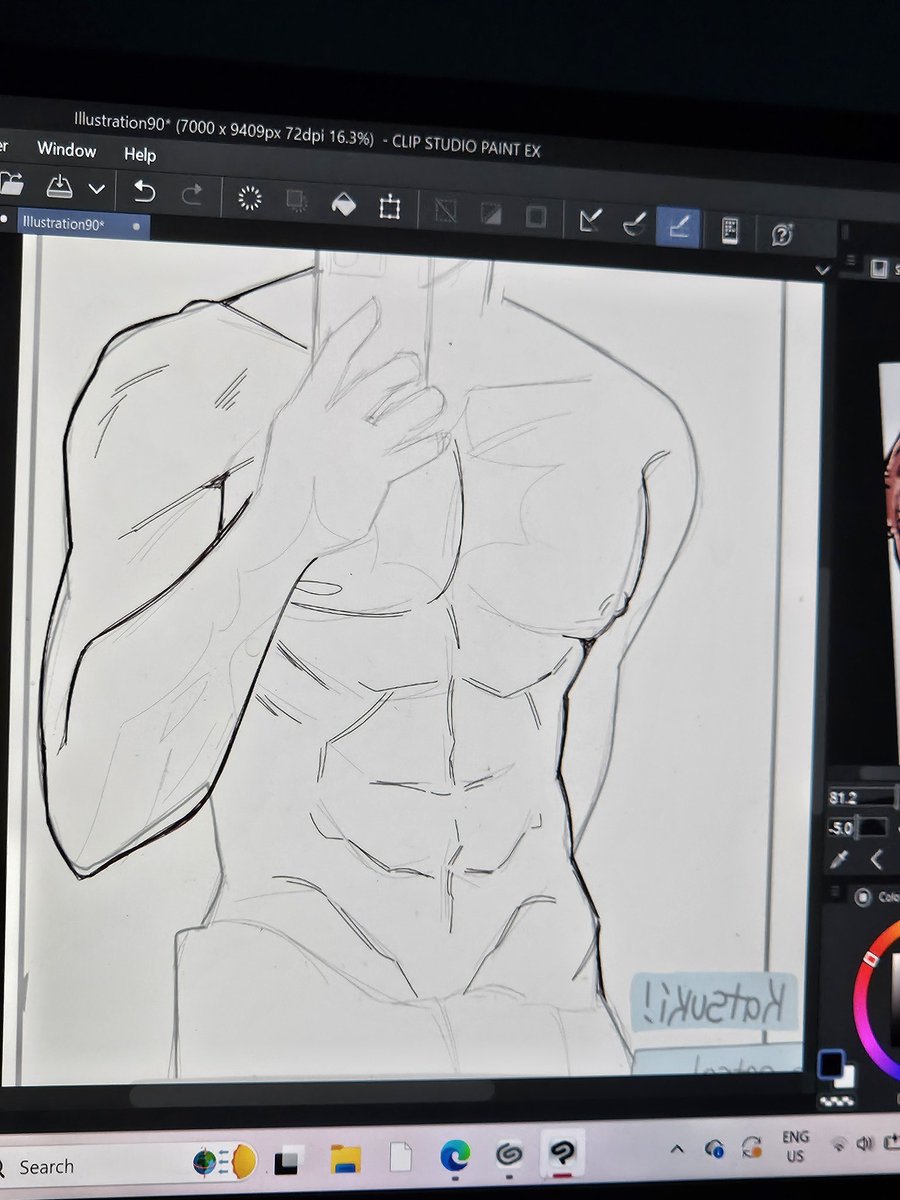Click the Invert selected area icon
The height and width of the screenshot is (1200, 900).
491,213
